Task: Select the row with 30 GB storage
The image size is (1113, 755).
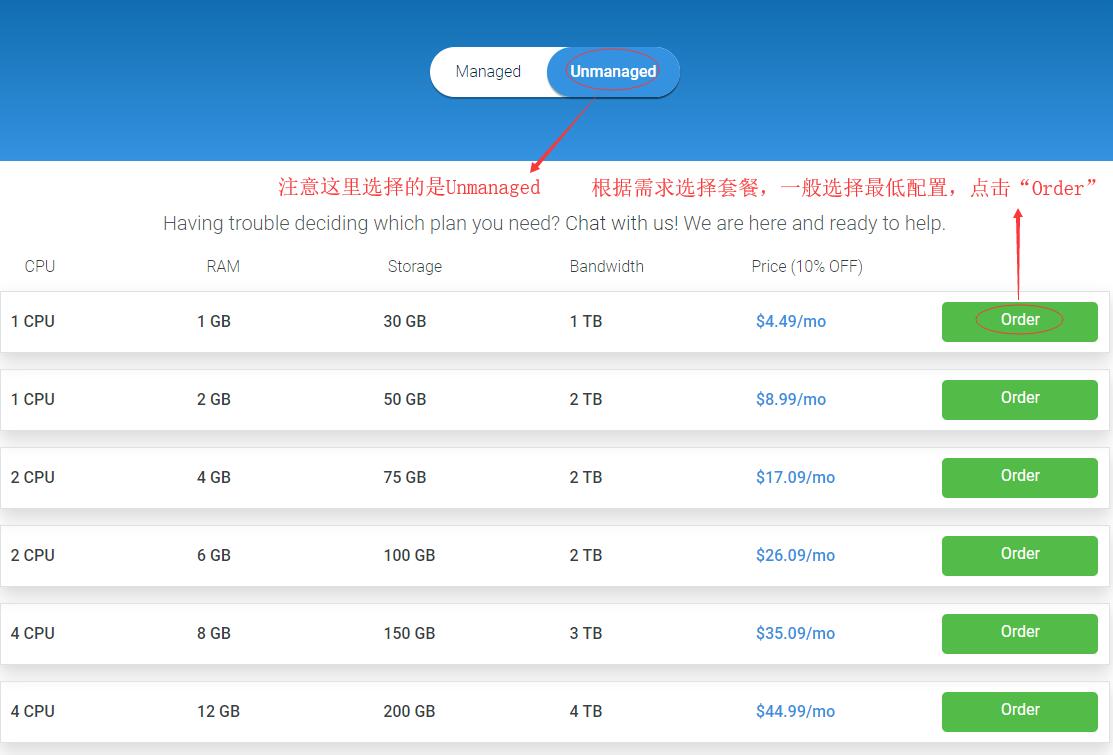Action: point(404,322)
